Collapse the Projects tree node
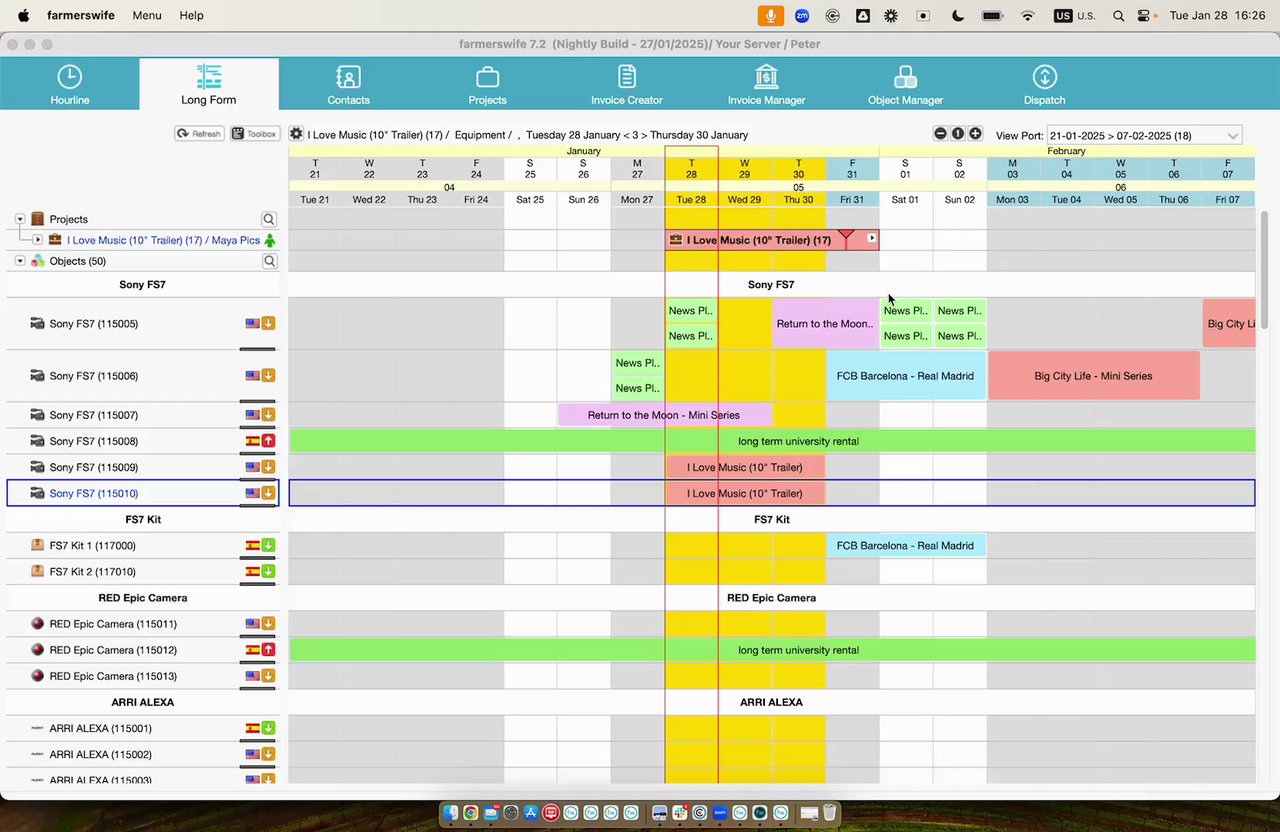The height and width of the screenshot is (832, 1280). (x=20, y=219)
